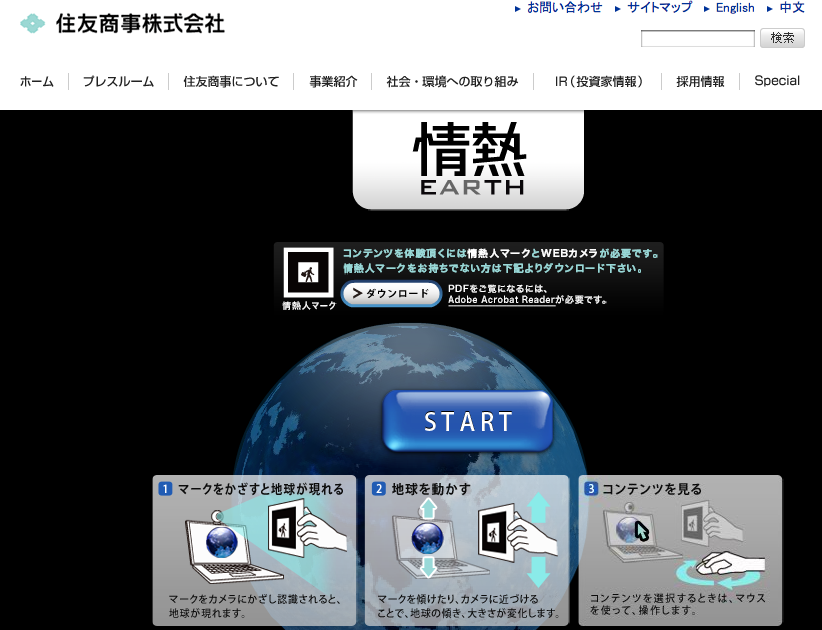Viewport: 822px width, 630px height.
Task: Click text マークをかざすと地球が現れる
Action: click(x=261, y=489)
